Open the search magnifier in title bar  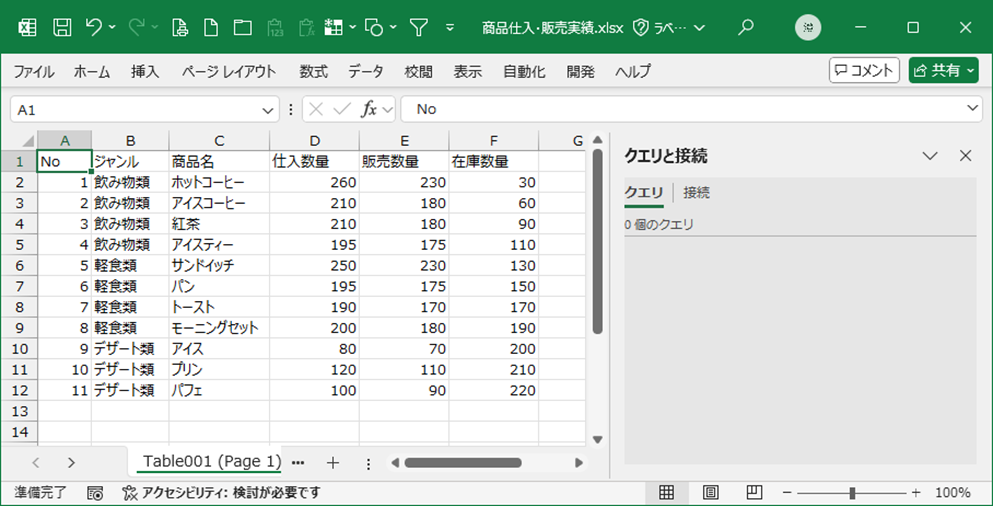745,27
